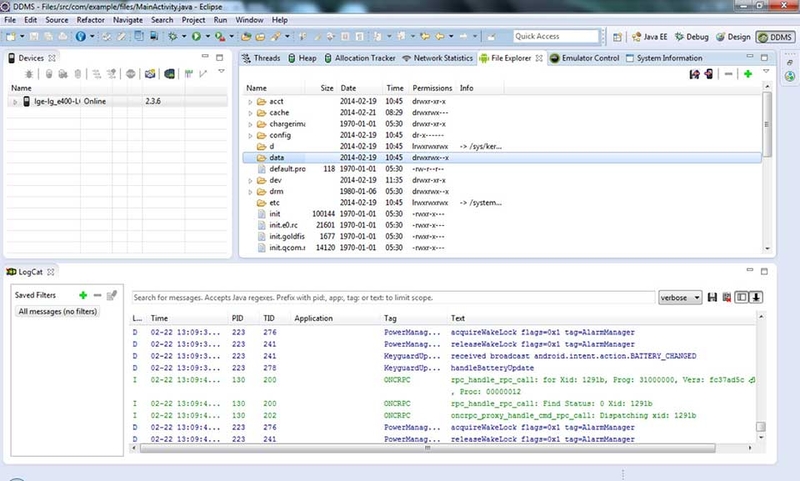Toggle display of saved filters view

(x=741, y=297)
